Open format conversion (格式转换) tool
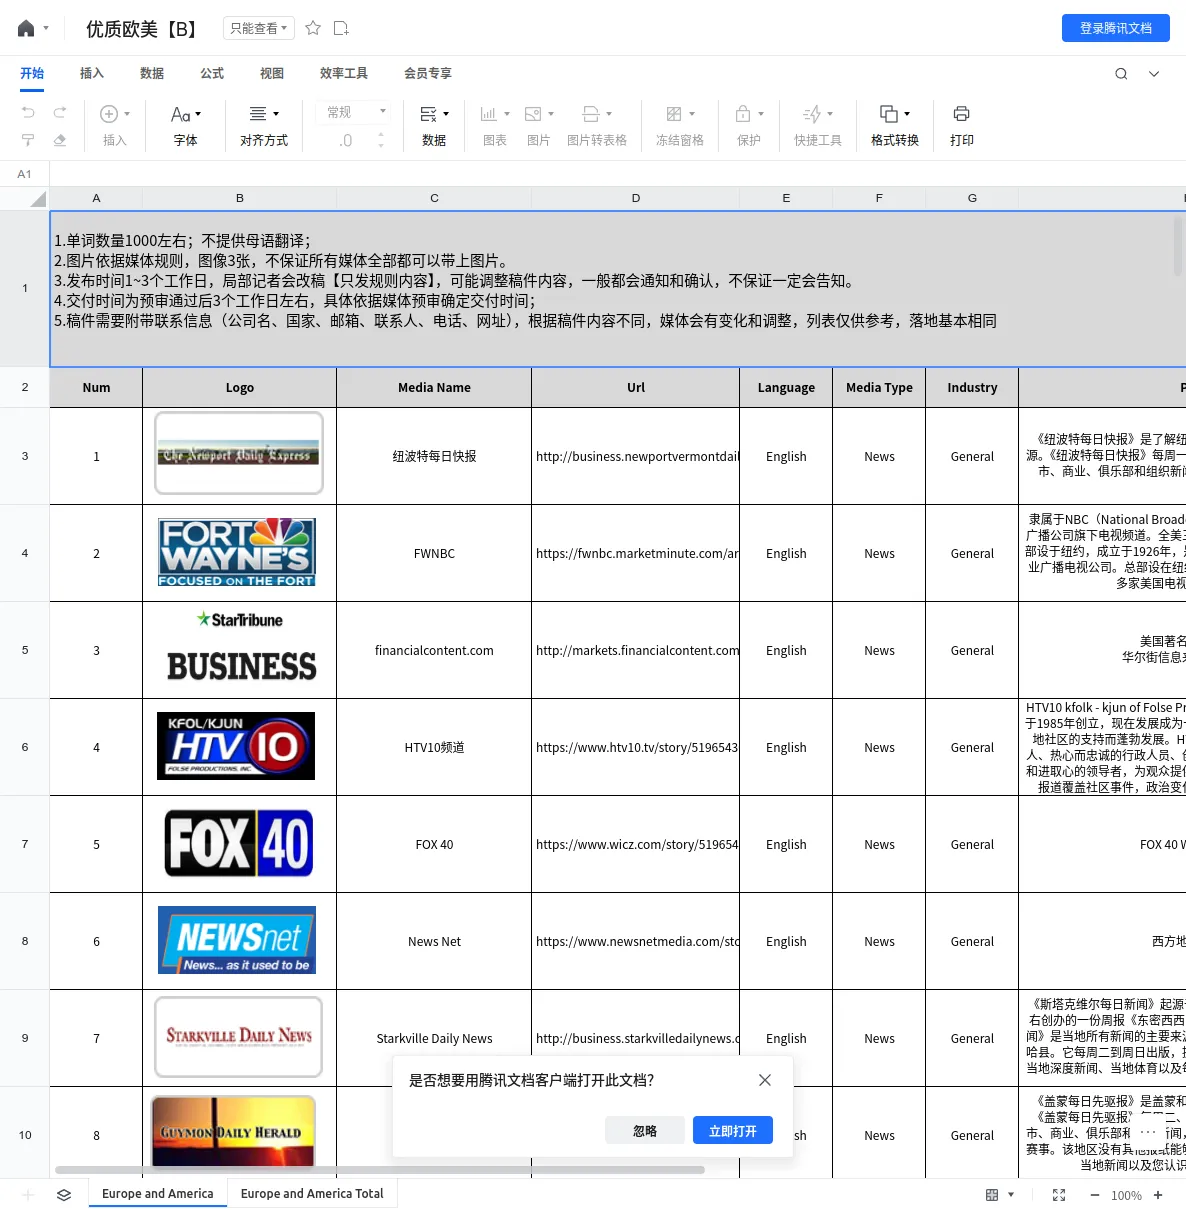This screenshot has height=1210, width=1186. tap(895, 126)
